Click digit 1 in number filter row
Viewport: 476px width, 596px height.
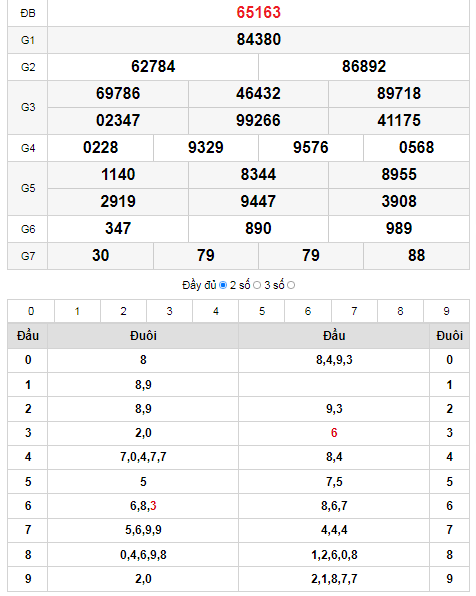77,311
